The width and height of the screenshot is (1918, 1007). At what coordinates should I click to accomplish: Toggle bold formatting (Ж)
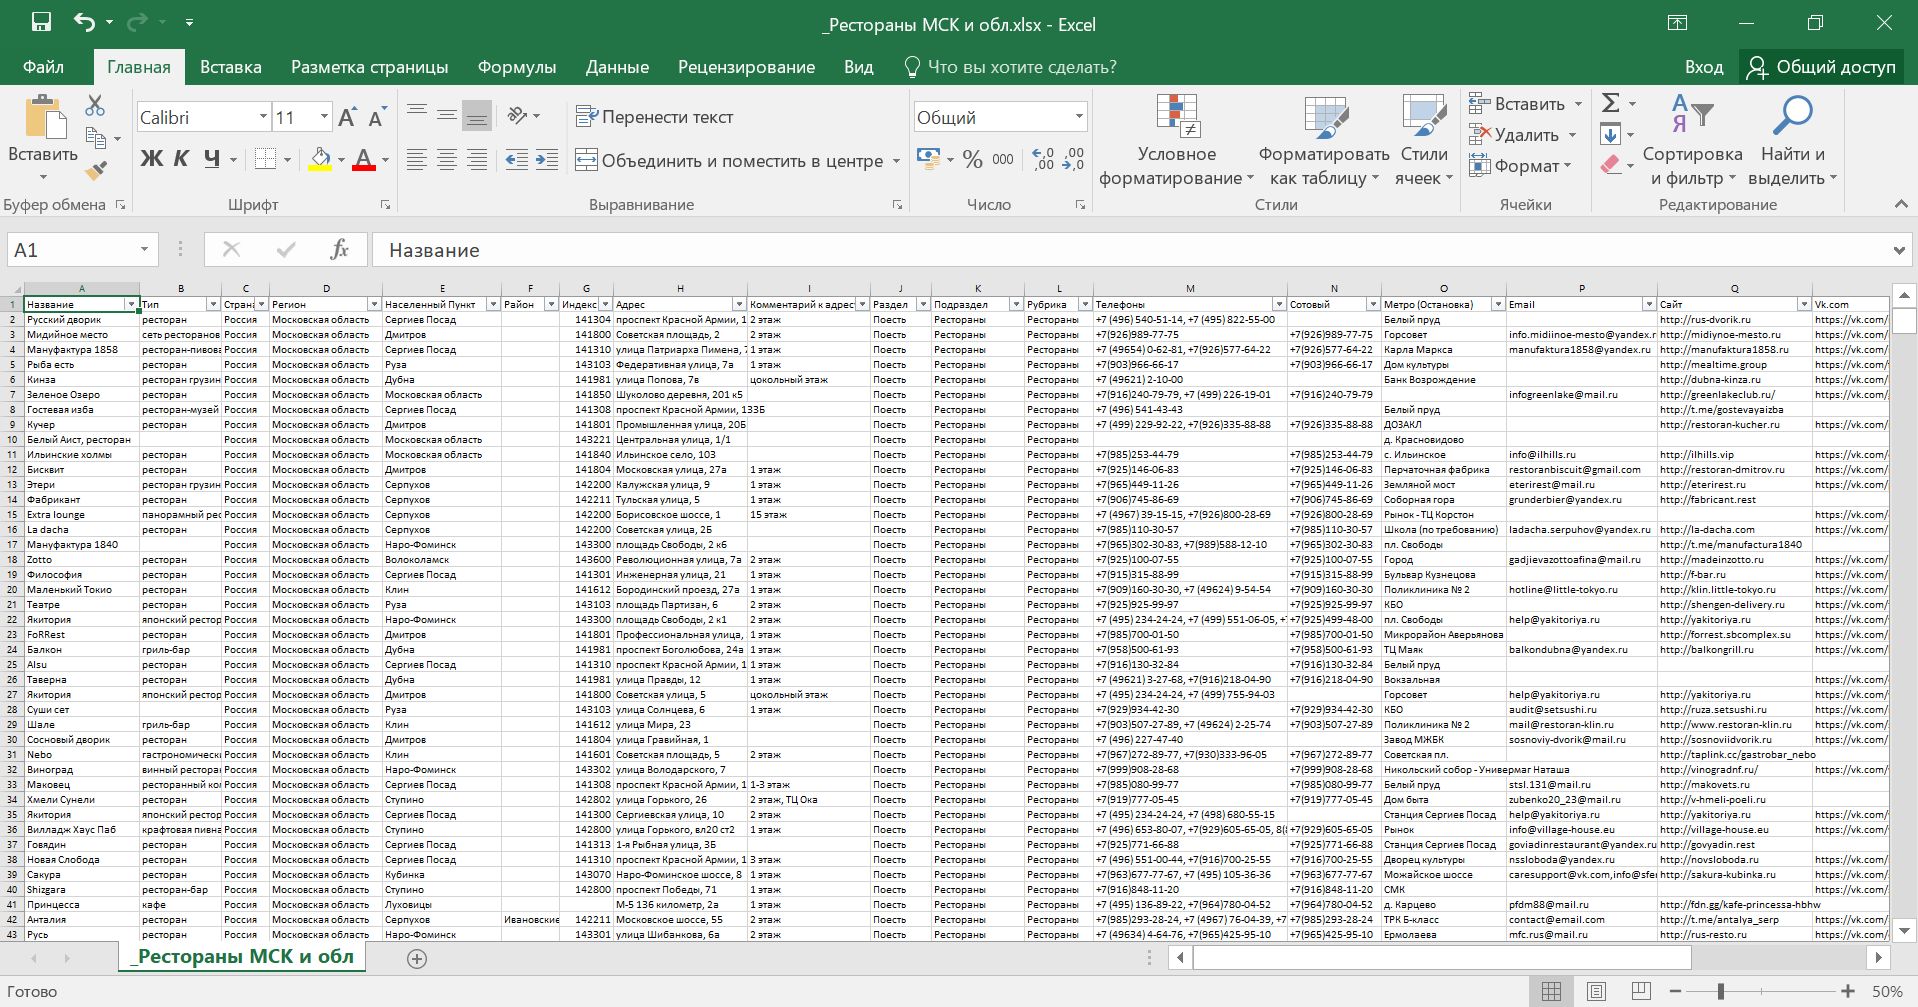pyautogui.click(x=151, y=159)
